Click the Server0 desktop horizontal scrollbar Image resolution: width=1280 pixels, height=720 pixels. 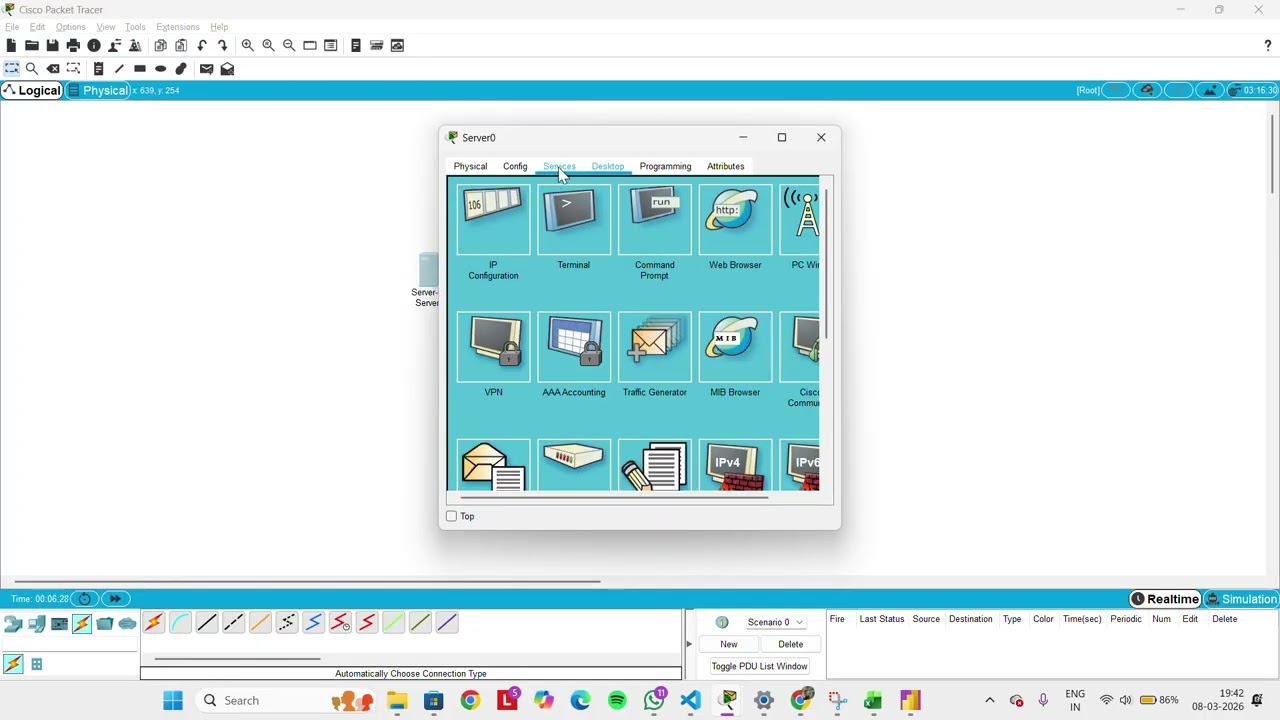(614, 496)
